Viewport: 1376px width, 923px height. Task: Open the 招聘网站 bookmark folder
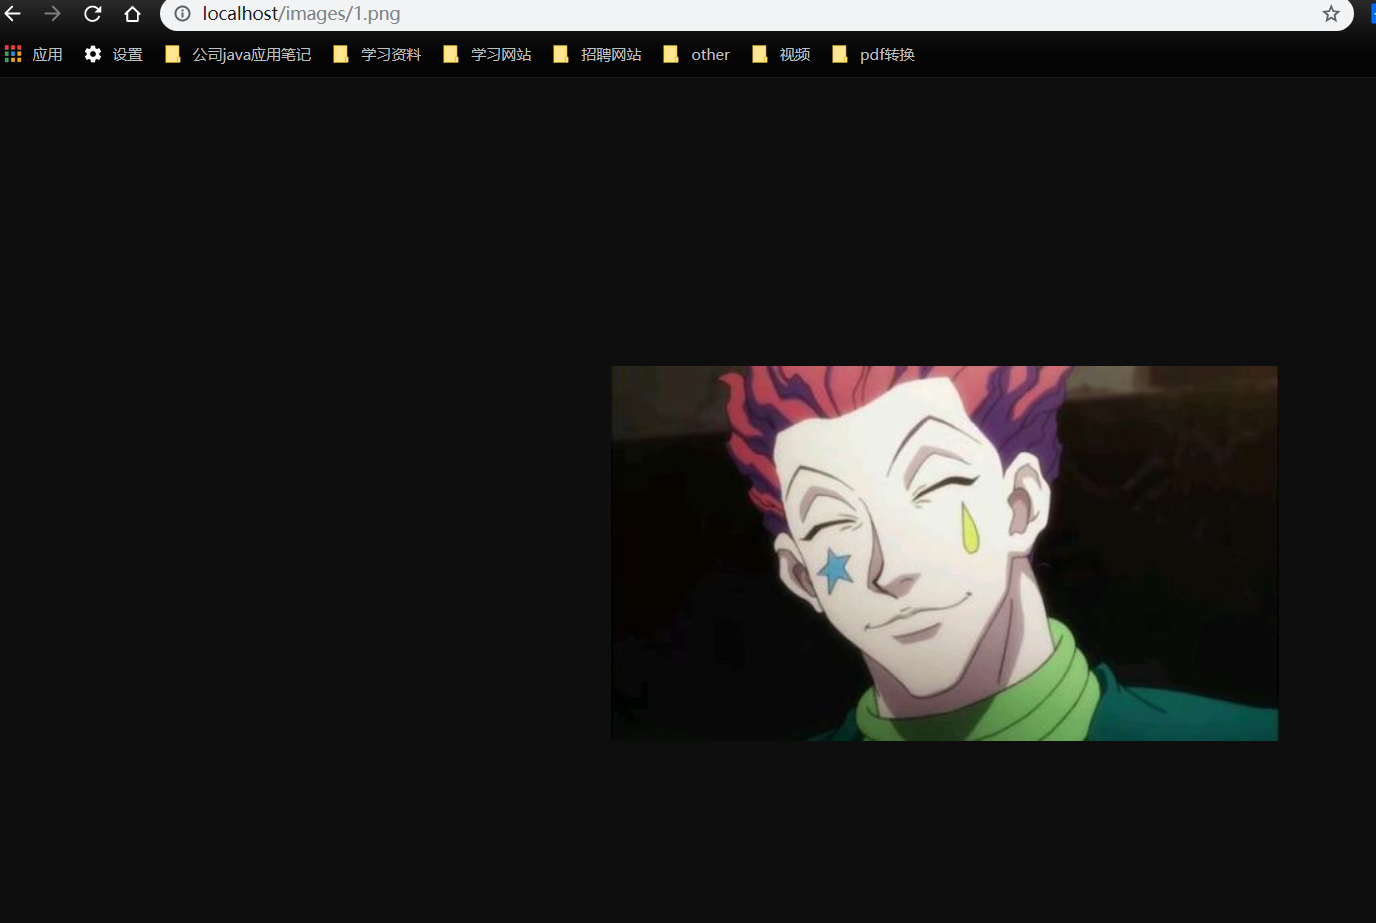[x=597, y=54]
